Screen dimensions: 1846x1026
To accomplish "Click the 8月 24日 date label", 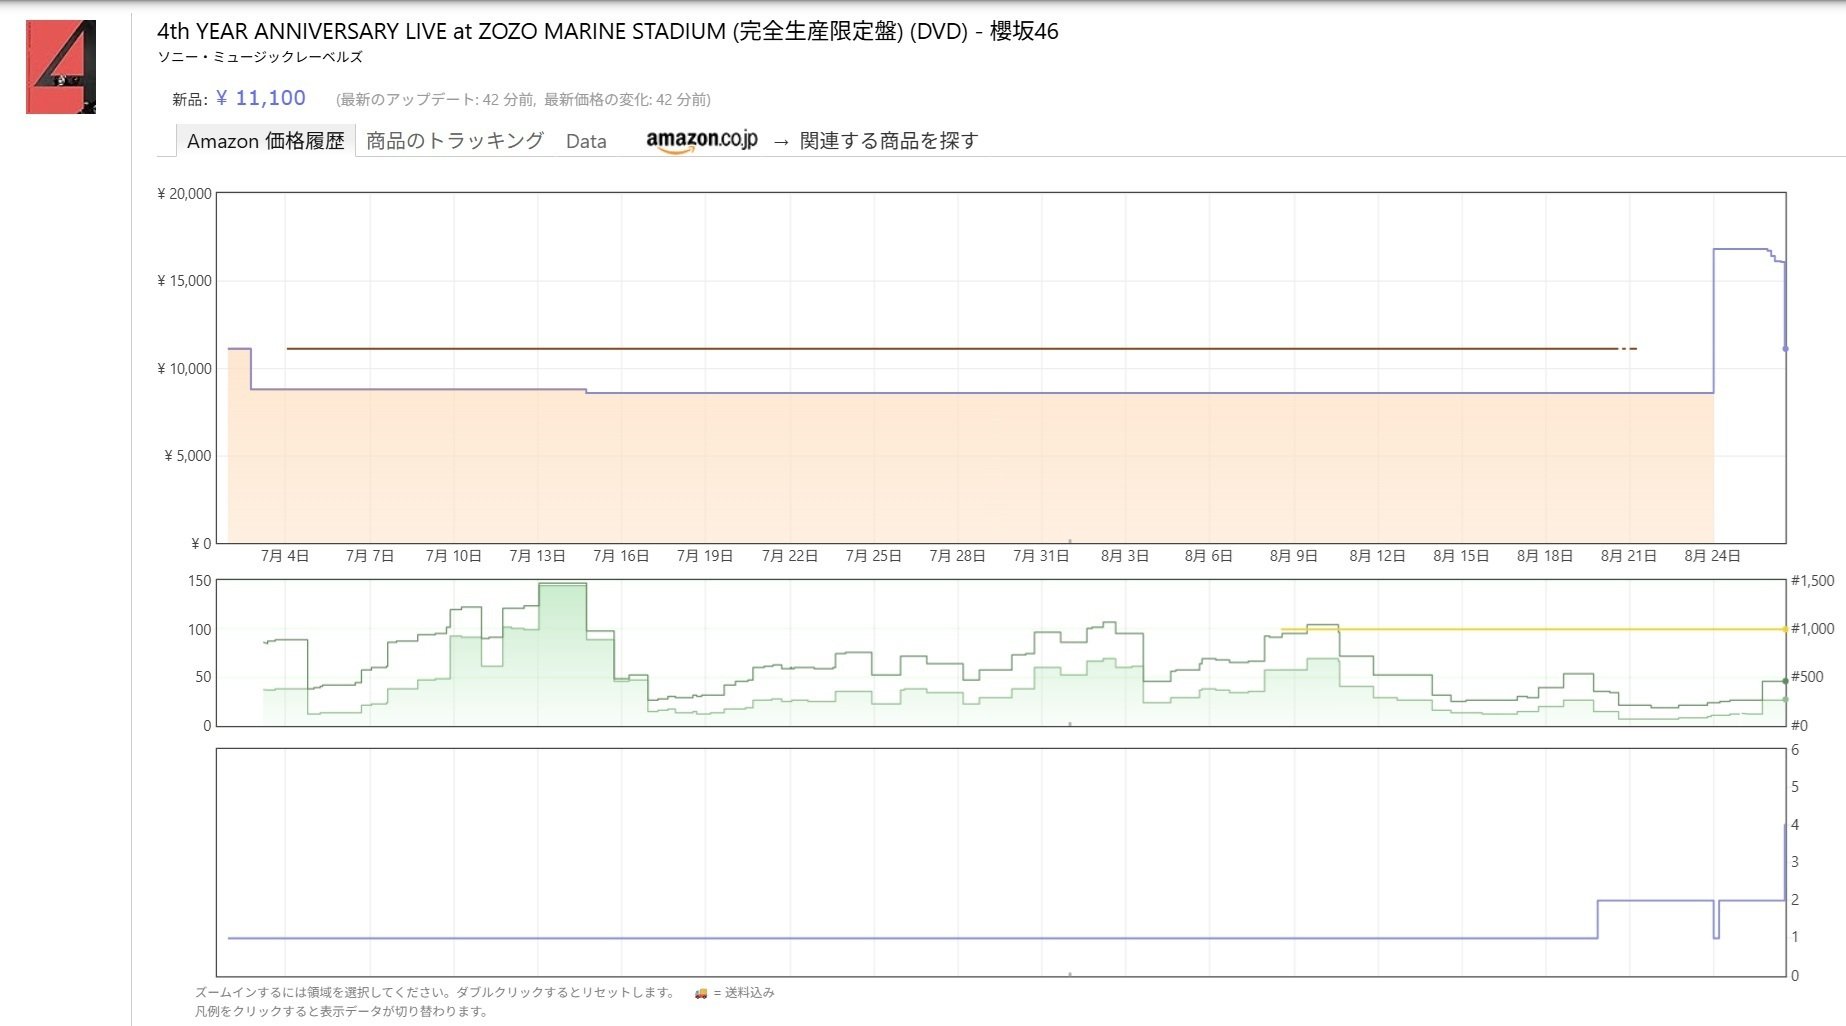I will pyautogui.click(x=1713, y=556).
